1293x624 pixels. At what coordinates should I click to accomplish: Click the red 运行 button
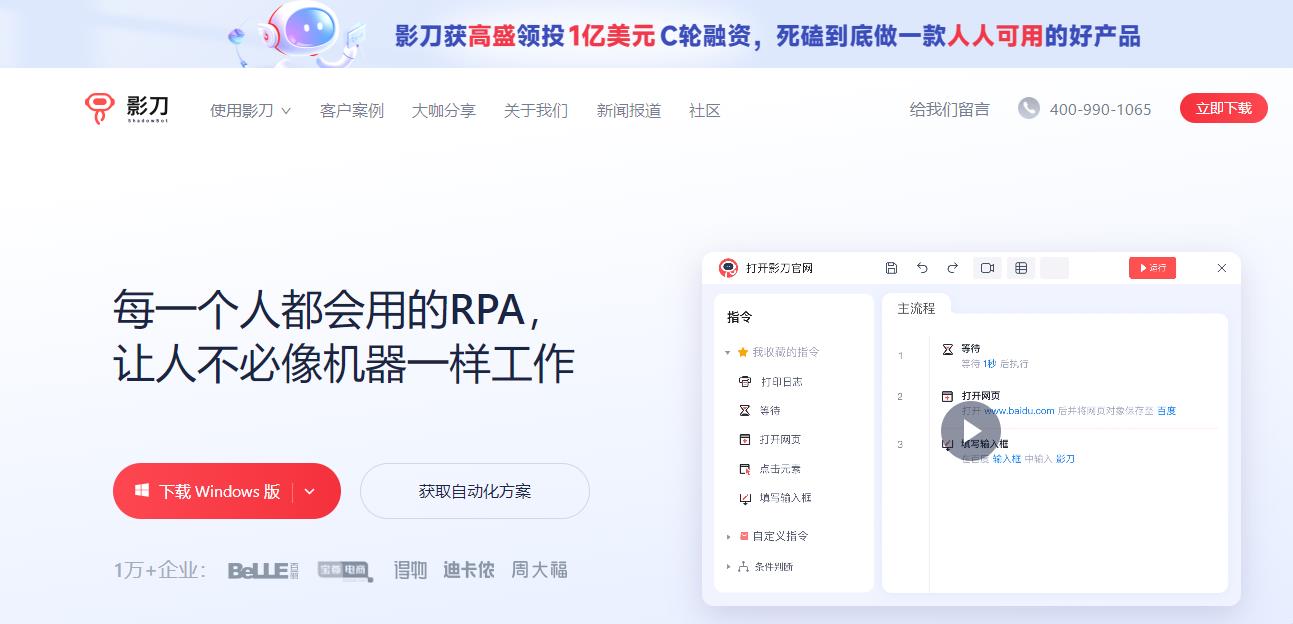tap(1152, 268)
